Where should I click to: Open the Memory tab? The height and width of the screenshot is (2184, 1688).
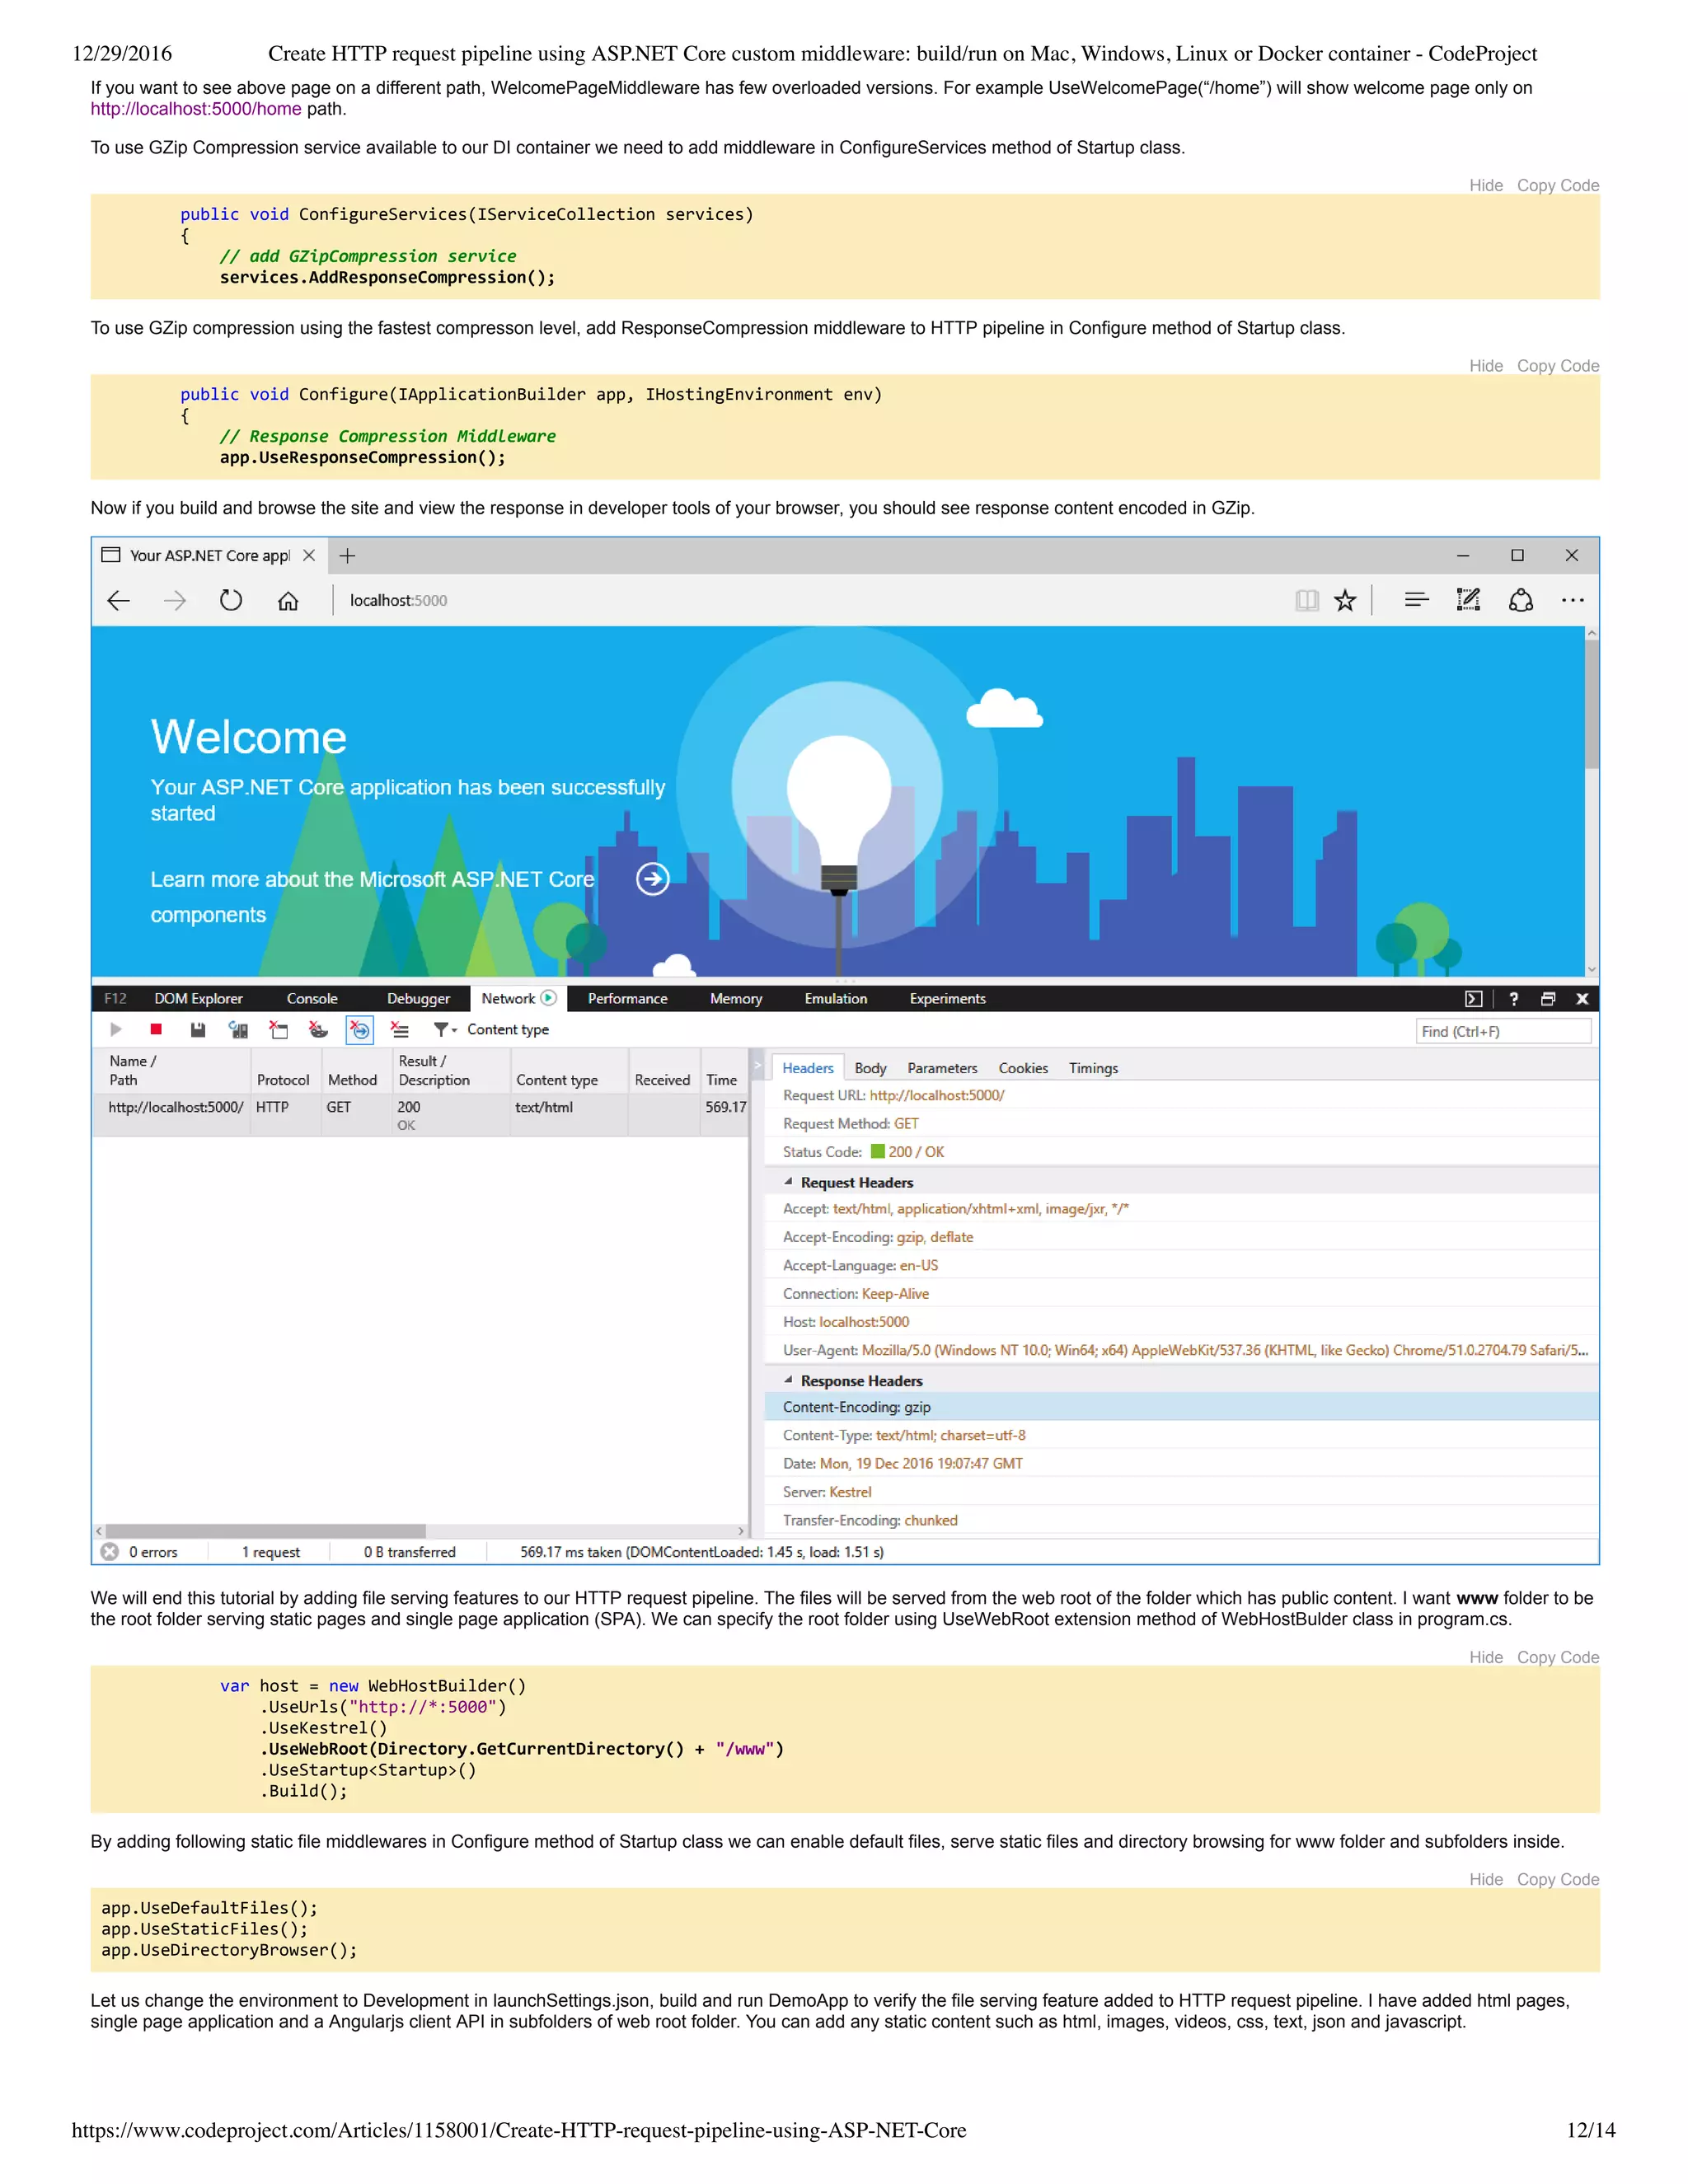pyautogui.click(x=736, y=998)
